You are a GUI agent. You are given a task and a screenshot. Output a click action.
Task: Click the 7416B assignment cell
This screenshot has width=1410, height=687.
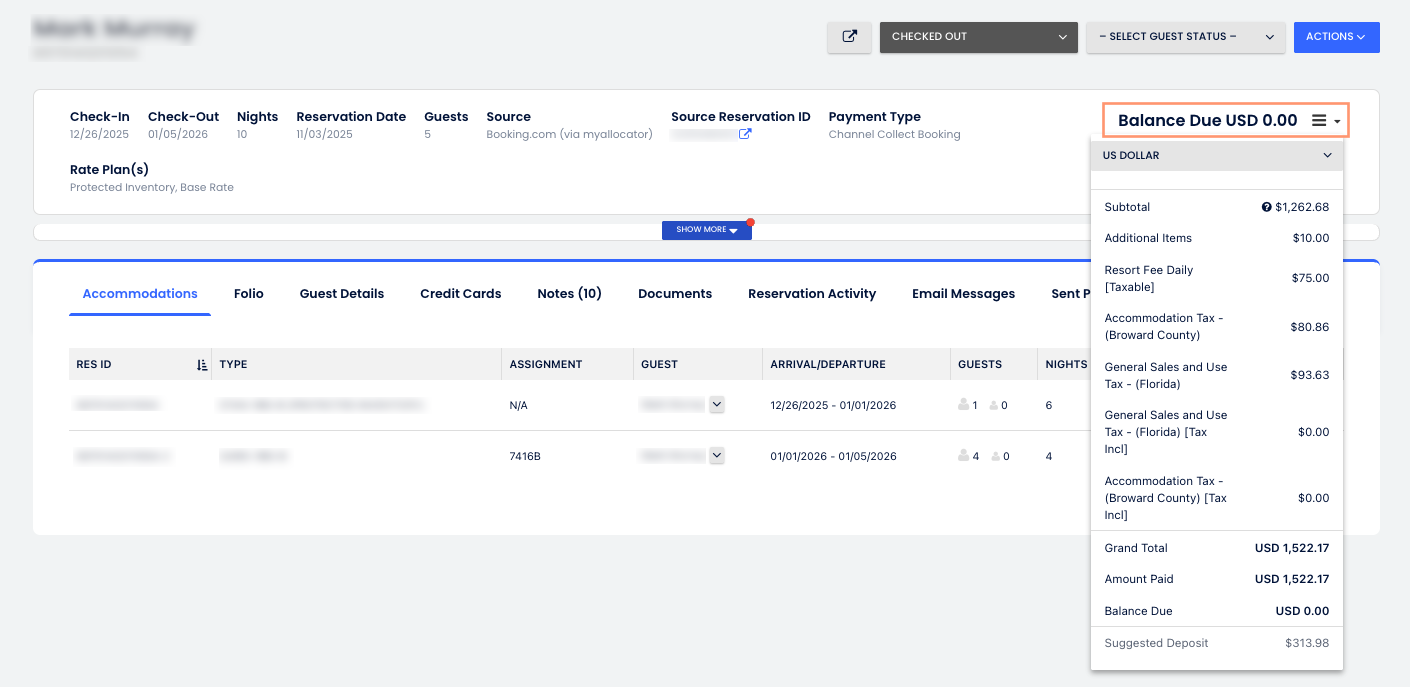525,457
